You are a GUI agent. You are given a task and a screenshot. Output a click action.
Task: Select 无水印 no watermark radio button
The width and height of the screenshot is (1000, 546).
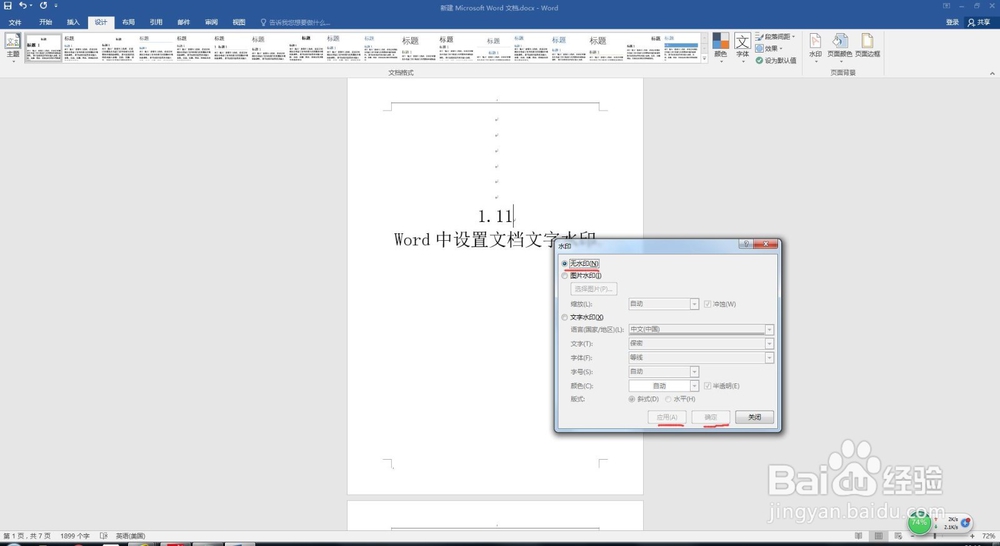click(564, 263)
